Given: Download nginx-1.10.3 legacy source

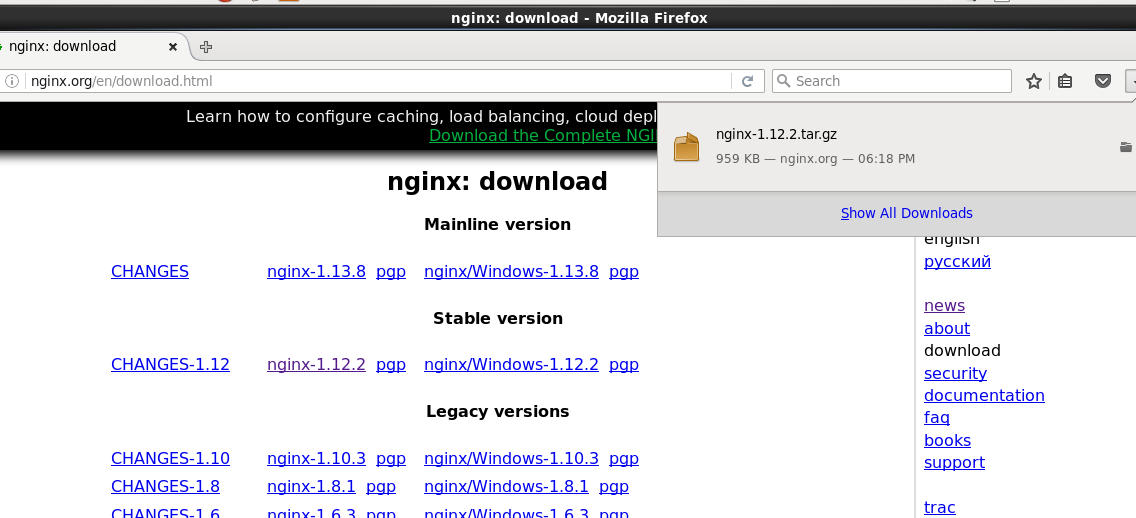Looking at the screenshot, I should (317, 459).
